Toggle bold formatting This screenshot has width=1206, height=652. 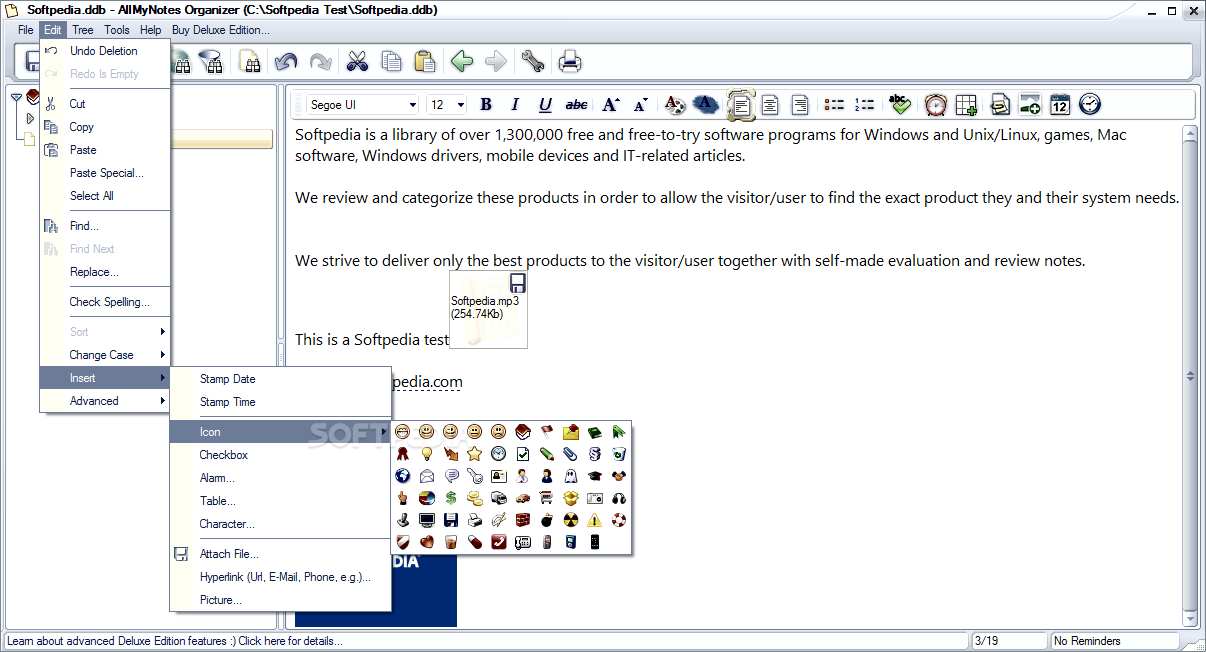485,104
